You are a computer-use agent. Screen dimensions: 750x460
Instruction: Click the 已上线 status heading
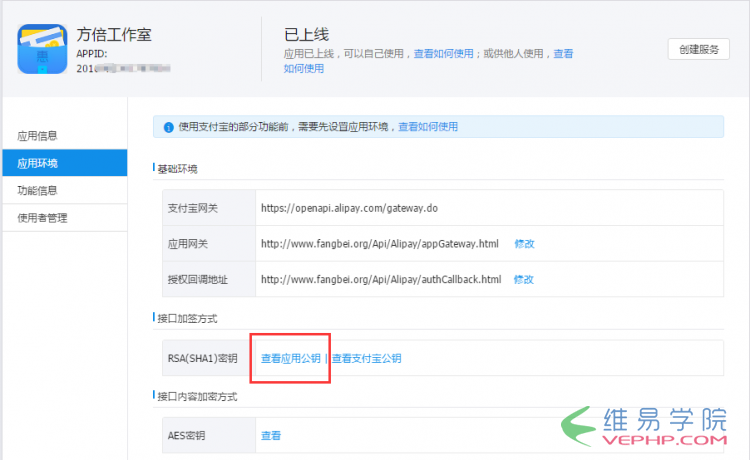306,34
